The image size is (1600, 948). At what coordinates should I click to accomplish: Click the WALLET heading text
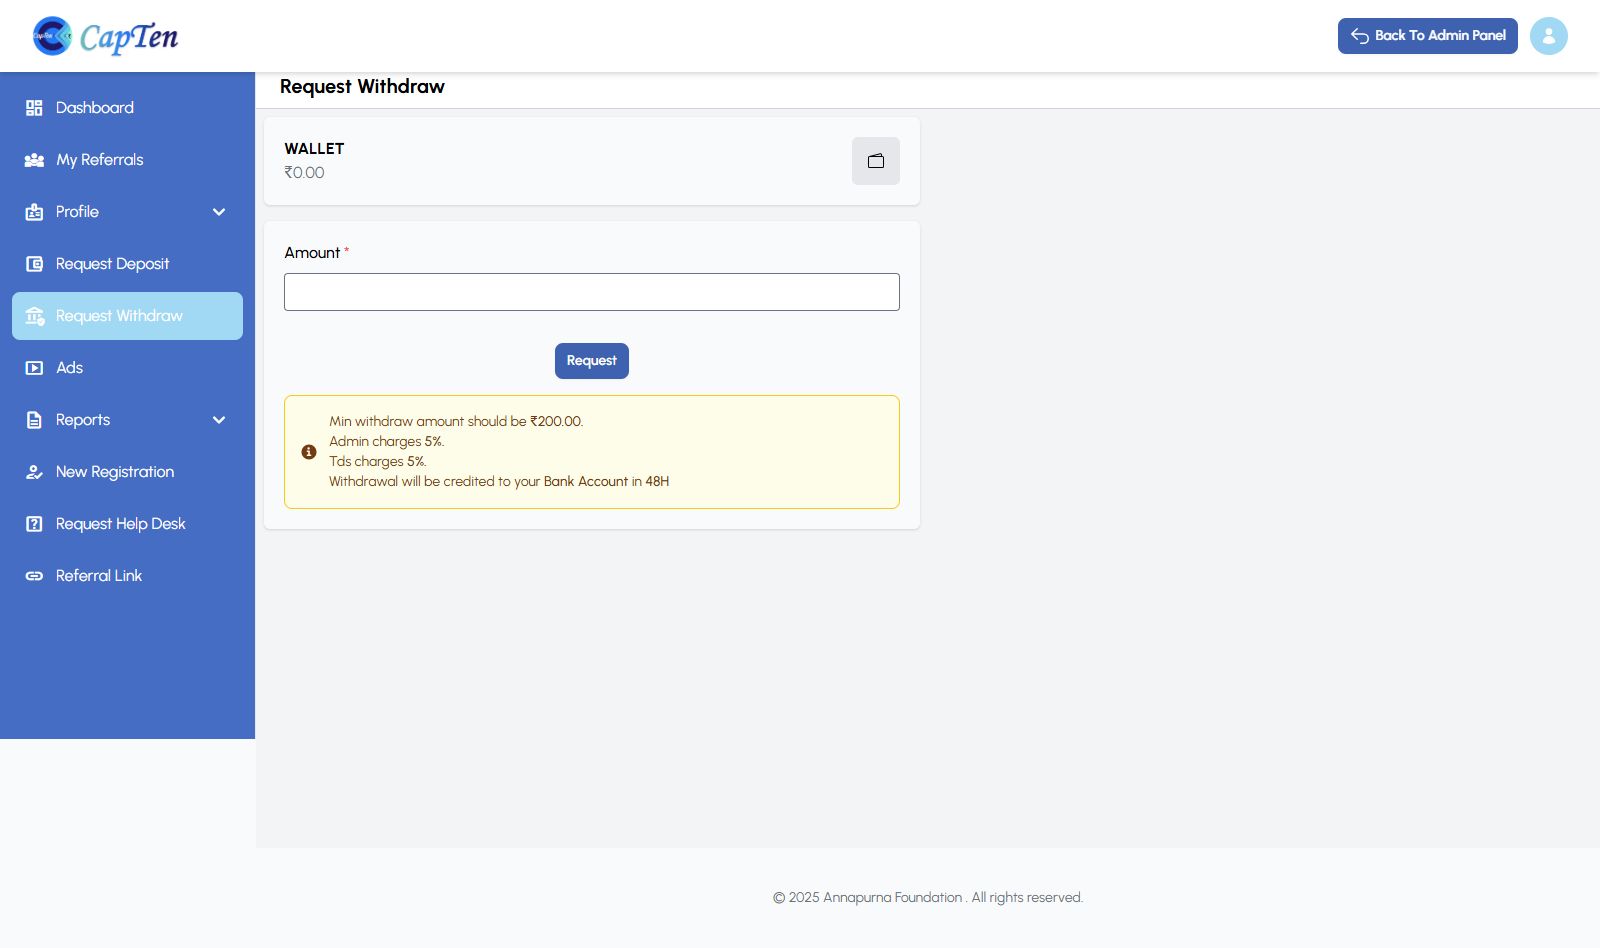click(x=314, y=149)
